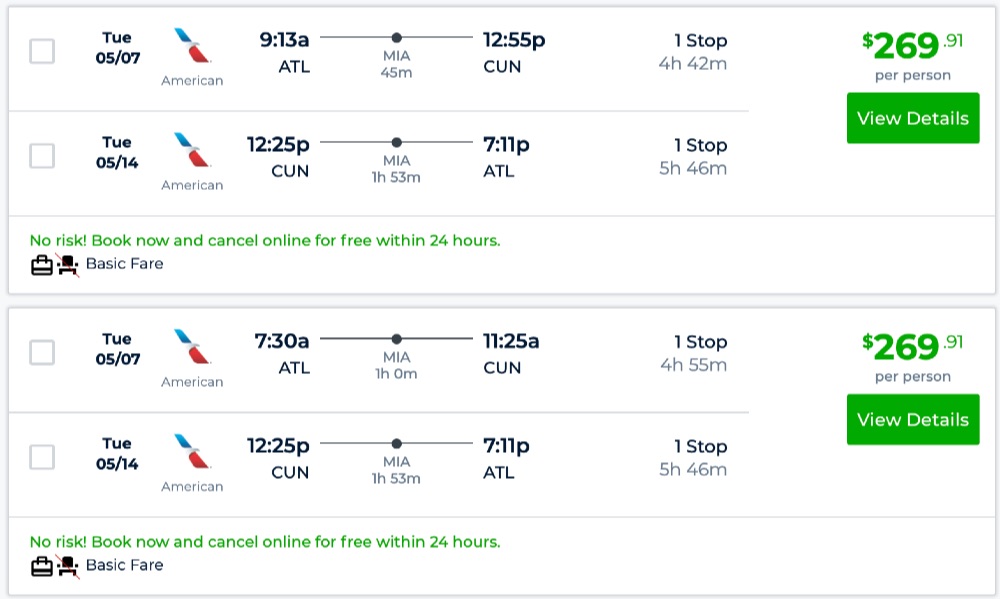Click the MIA 1h 0m layover stop marker
This screenshot has width=1000, height=599.
click(x=397, y=339)
